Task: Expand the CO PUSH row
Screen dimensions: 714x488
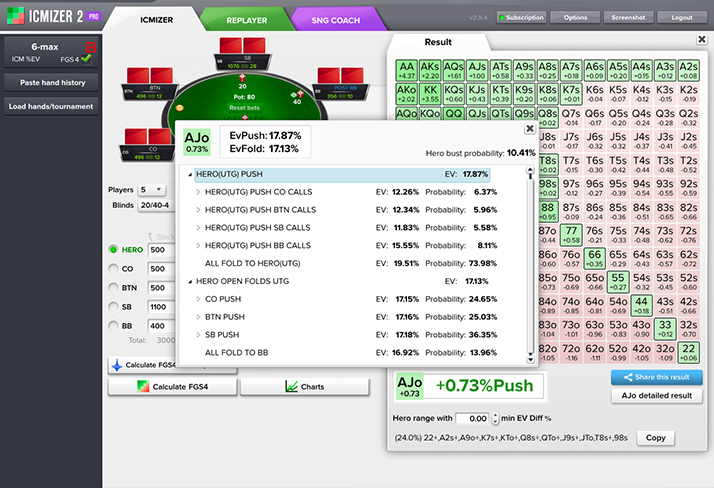Action: click(x=198, y=299)
